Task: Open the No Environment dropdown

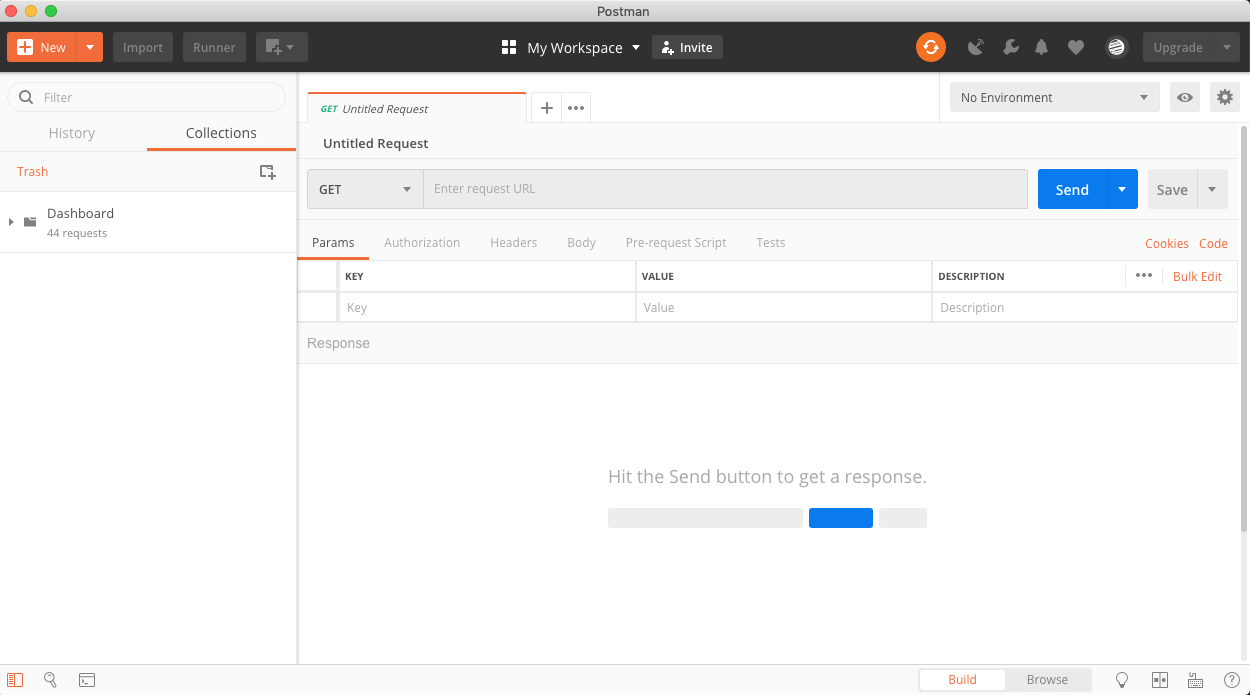Action: pyautogui.click(x=1054, y=97)
